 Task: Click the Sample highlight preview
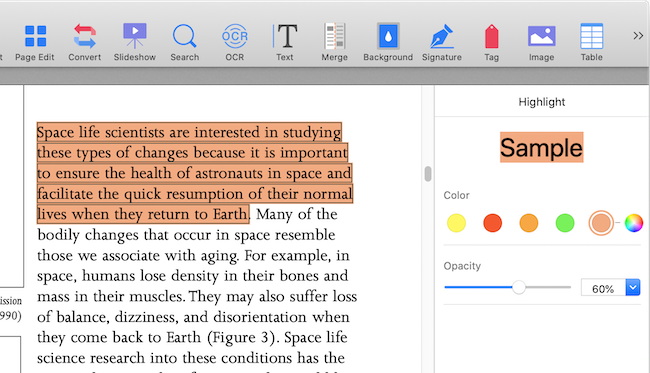541,147
